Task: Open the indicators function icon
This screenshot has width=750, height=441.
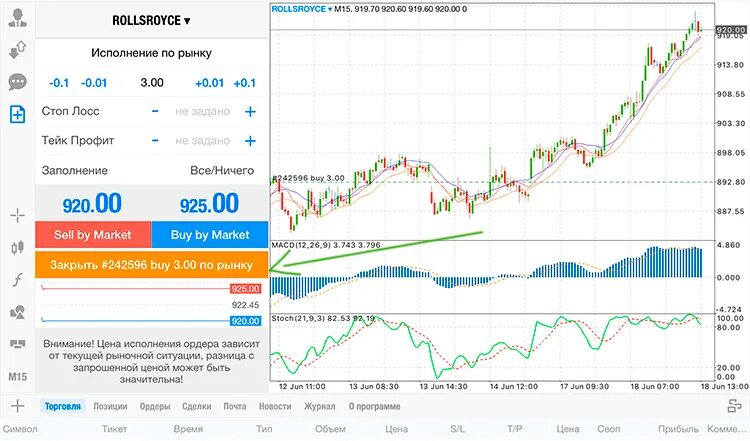Action: point(18,279)
